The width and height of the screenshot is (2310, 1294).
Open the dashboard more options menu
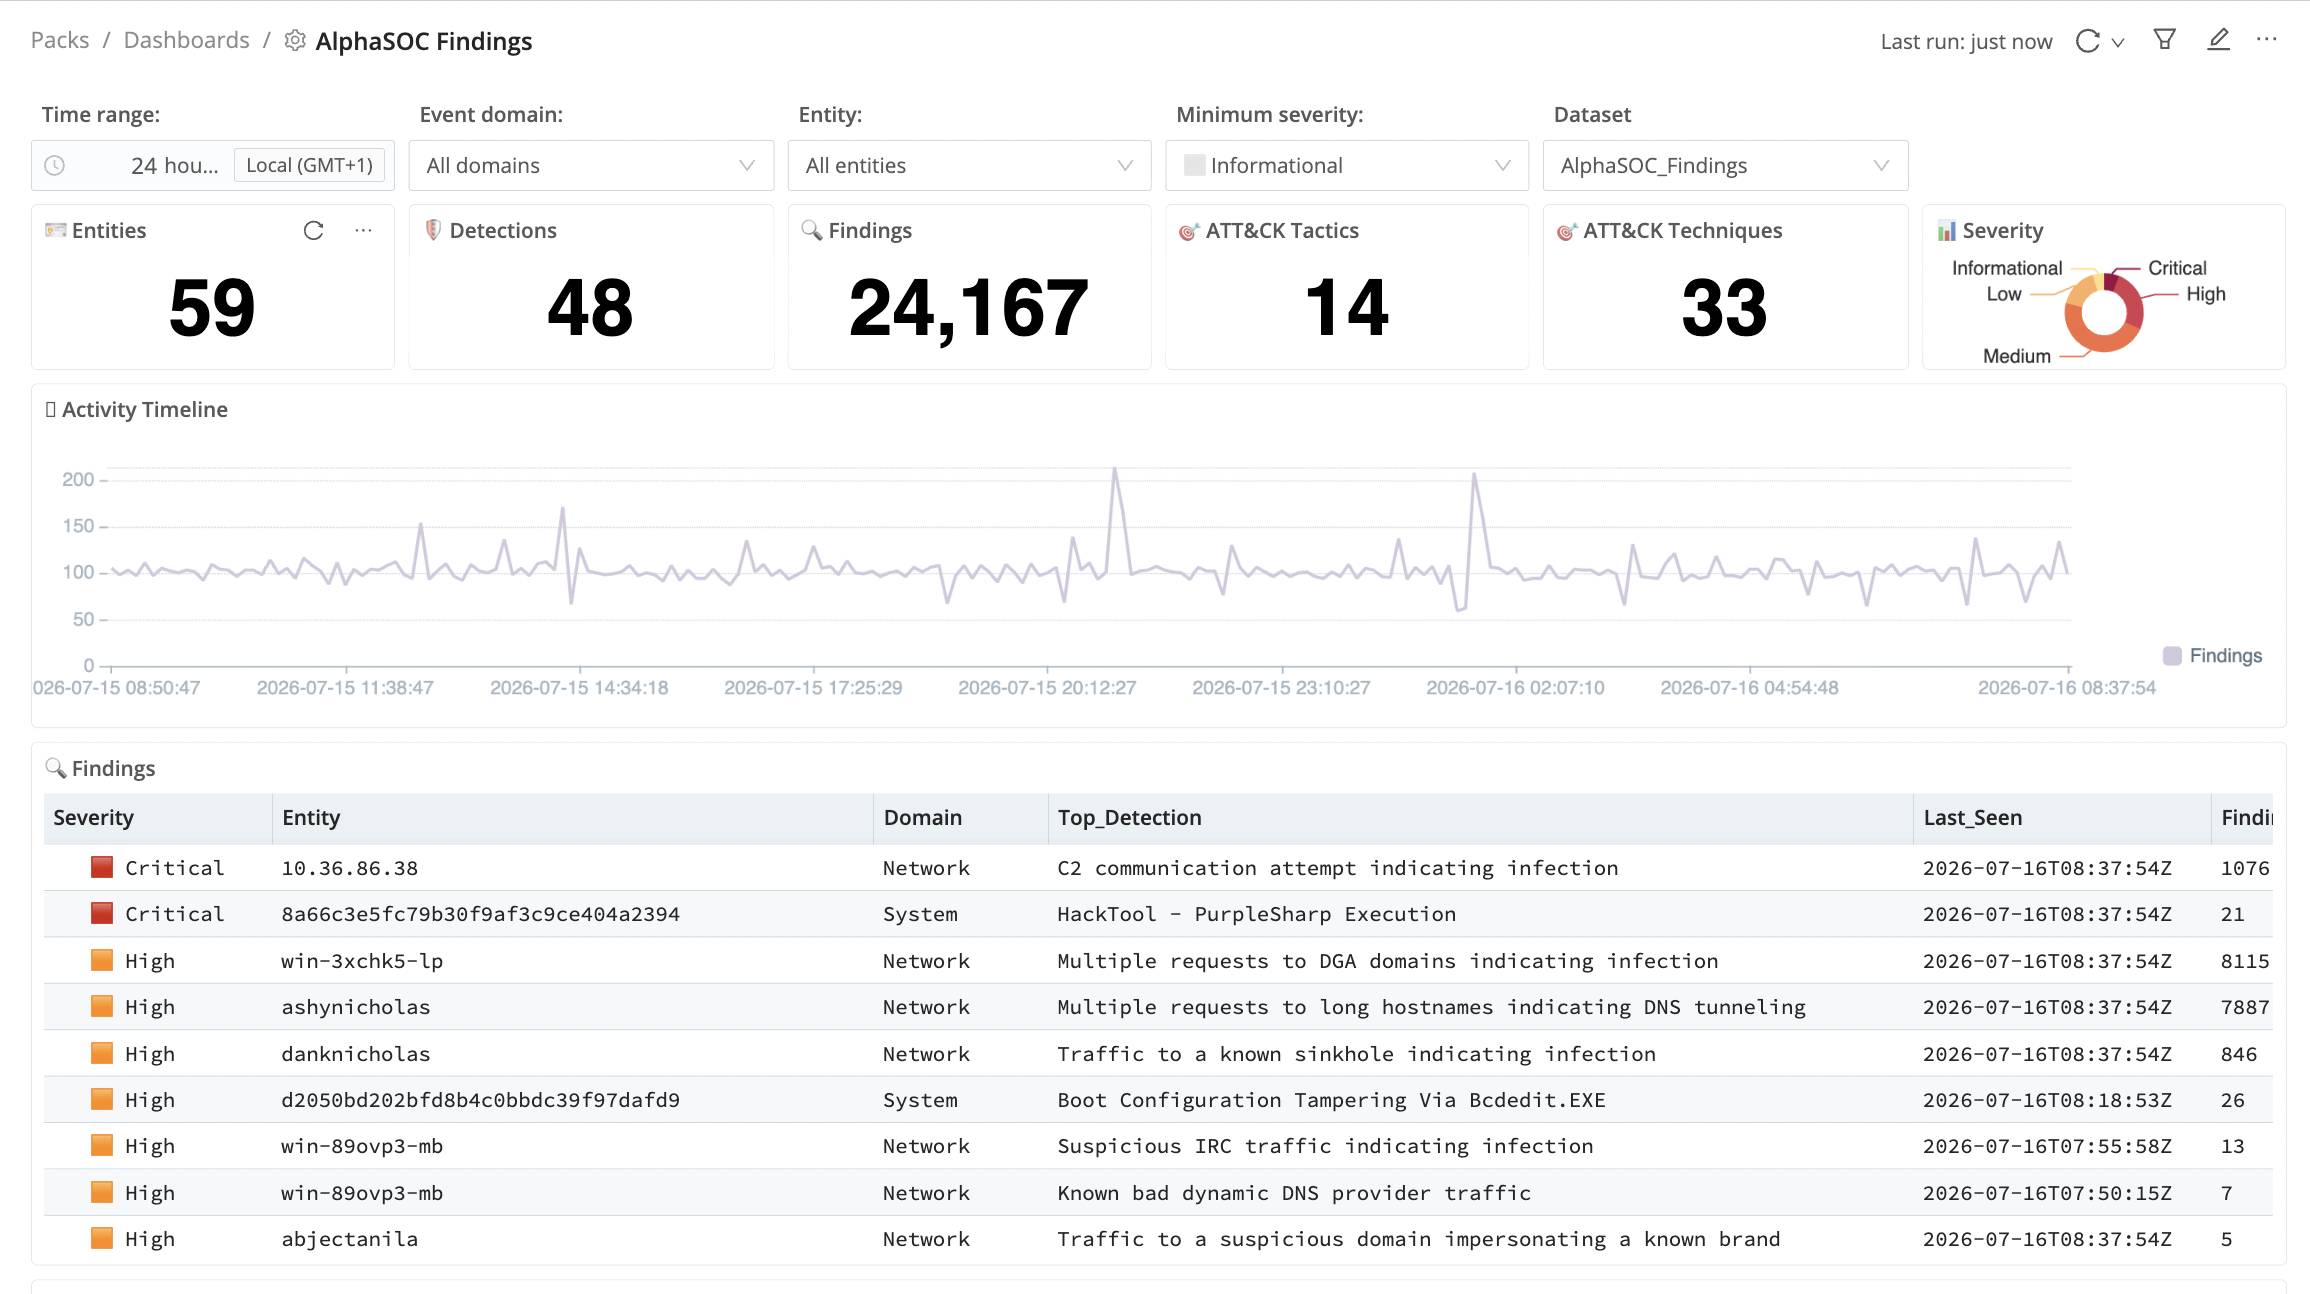(x=2266, y=40)
